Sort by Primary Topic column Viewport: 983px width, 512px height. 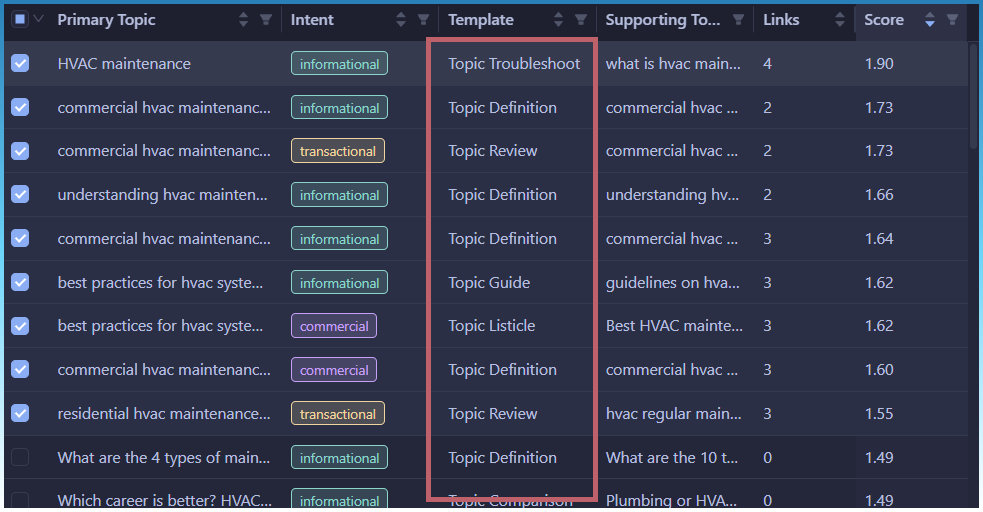pyautogui.click(x=244, y=20)
